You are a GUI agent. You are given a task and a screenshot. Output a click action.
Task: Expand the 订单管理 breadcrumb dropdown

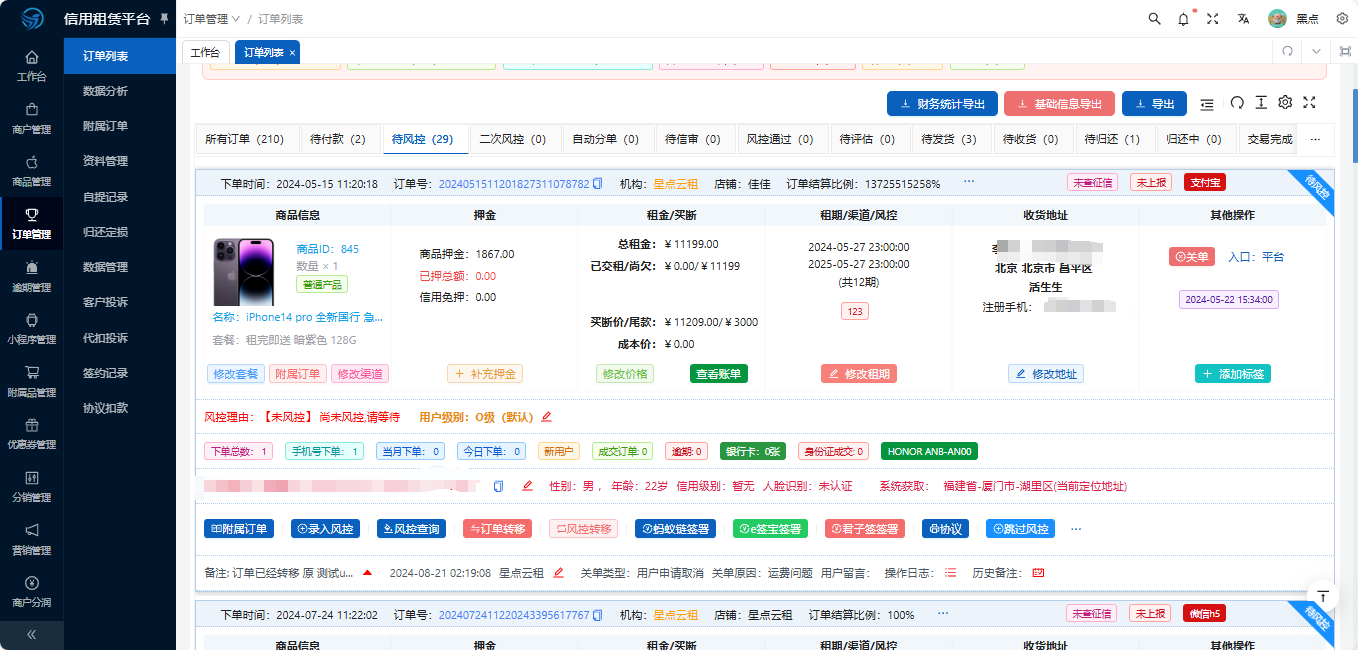tap(212, 19)
